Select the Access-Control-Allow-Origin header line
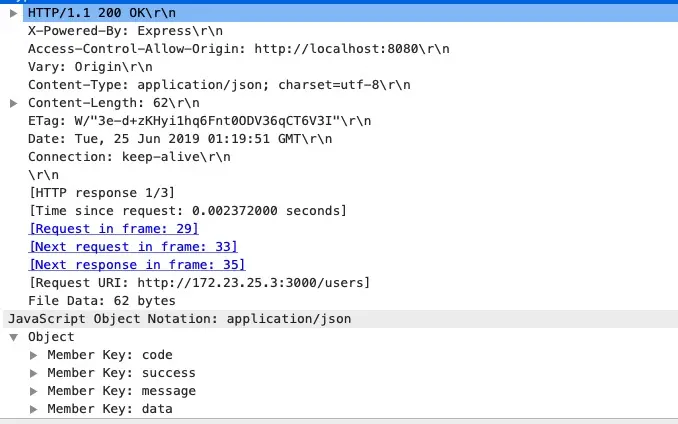 [239, 49]
